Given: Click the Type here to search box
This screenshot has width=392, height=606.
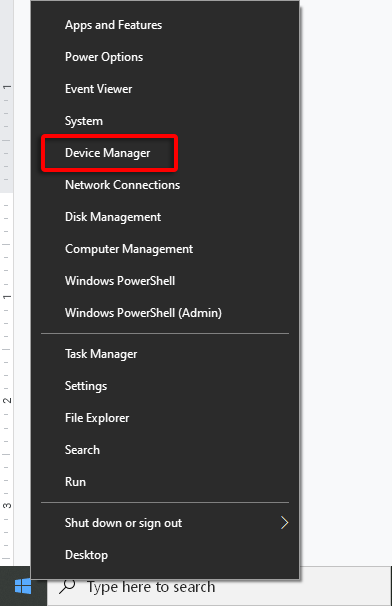Looking at the screenshot, I should click(x=220, y=586).
